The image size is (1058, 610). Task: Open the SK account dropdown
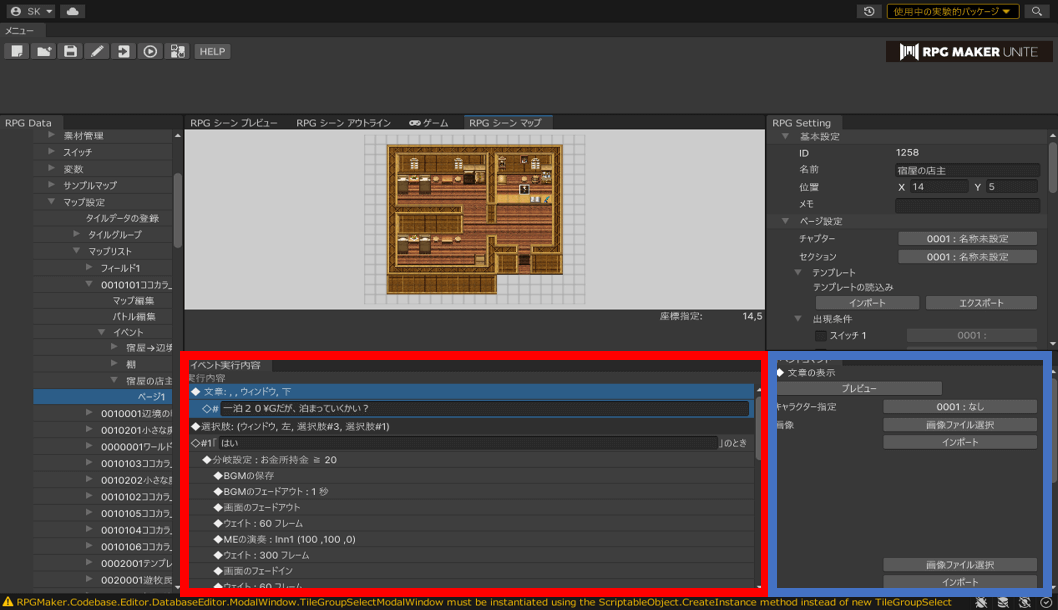31,11
